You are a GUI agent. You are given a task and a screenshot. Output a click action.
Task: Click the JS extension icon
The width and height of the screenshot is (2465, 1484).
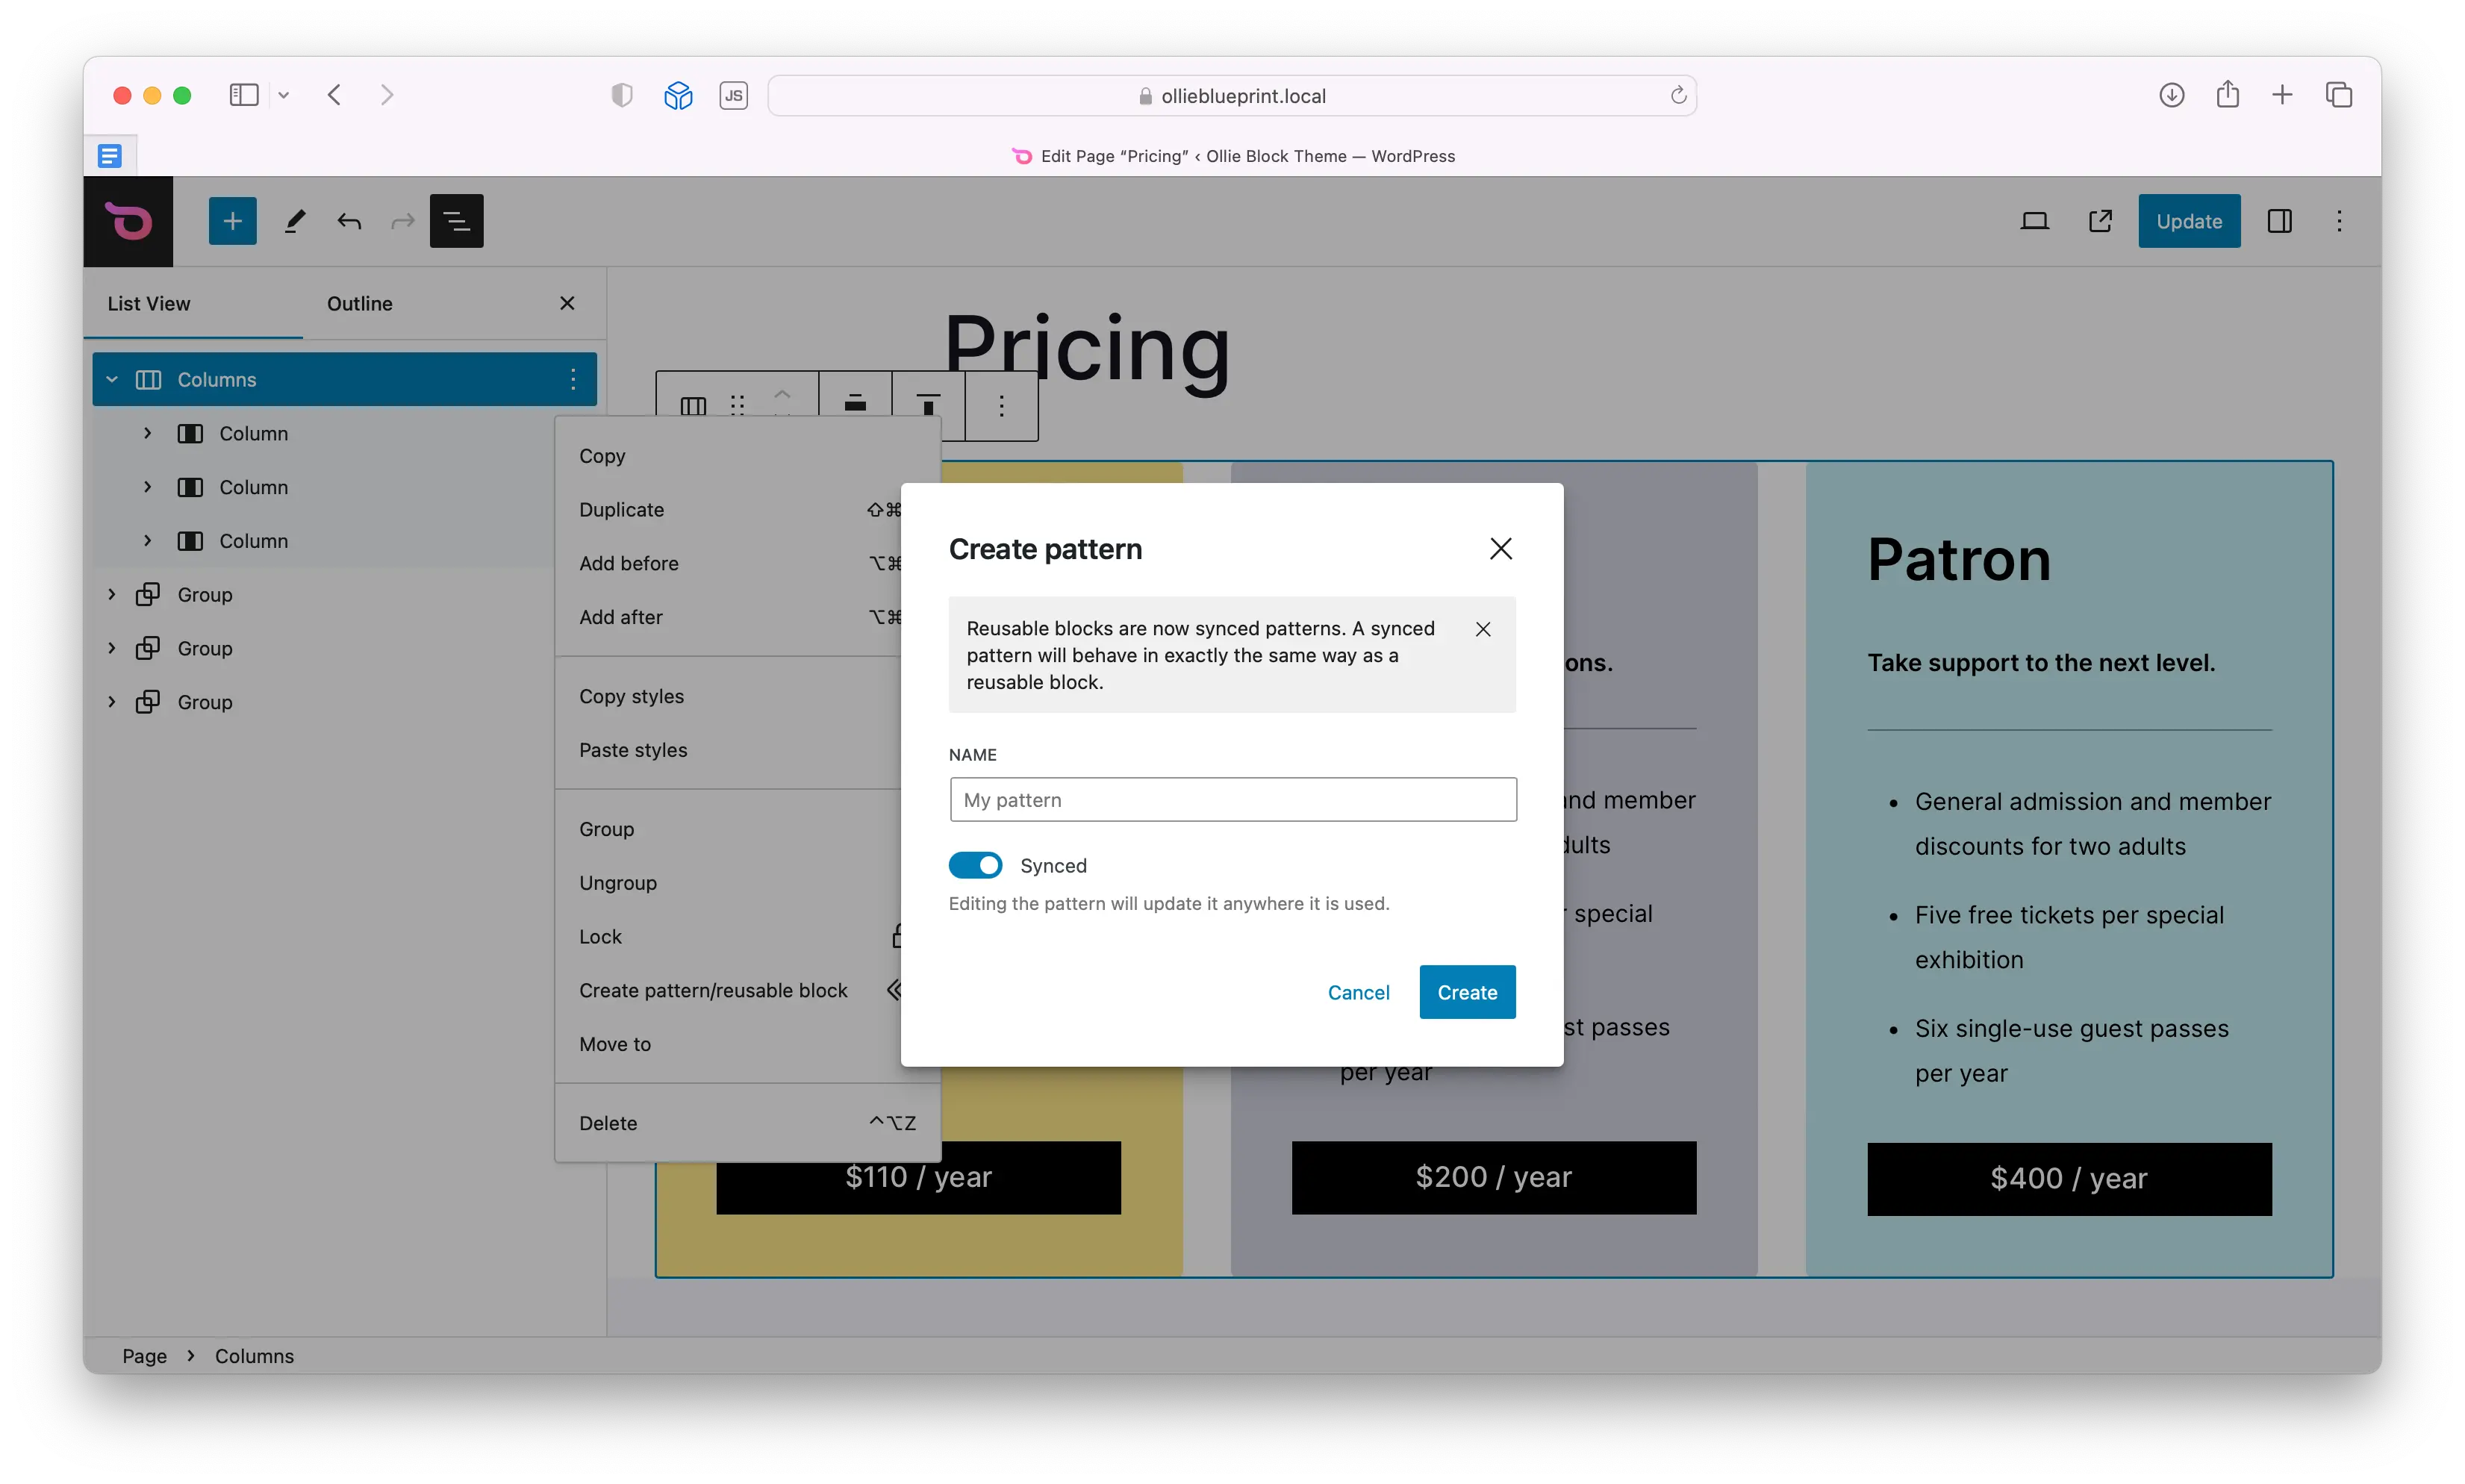(733, 95)
